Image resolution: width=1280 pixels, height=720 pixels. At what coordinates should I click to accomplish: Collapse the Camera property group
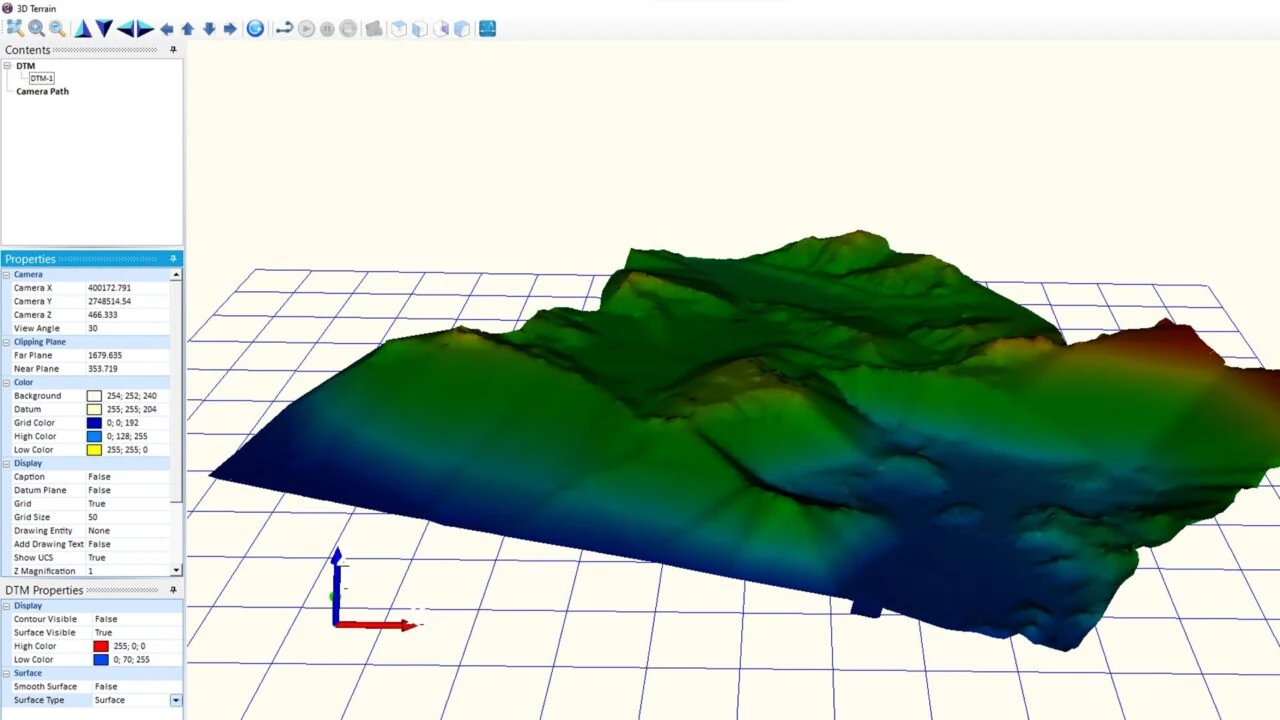(6, 274)
